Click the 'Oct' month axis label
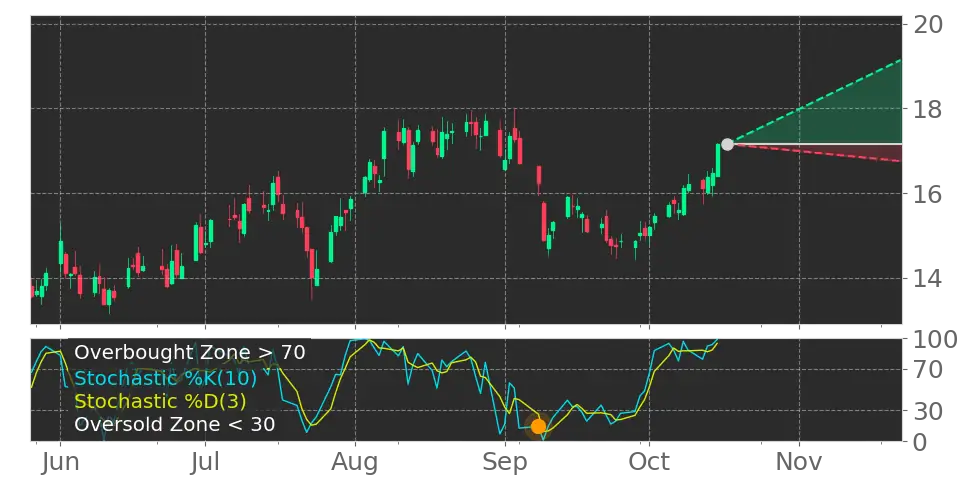This screenshot has width=972, height=486. [649, 462]
